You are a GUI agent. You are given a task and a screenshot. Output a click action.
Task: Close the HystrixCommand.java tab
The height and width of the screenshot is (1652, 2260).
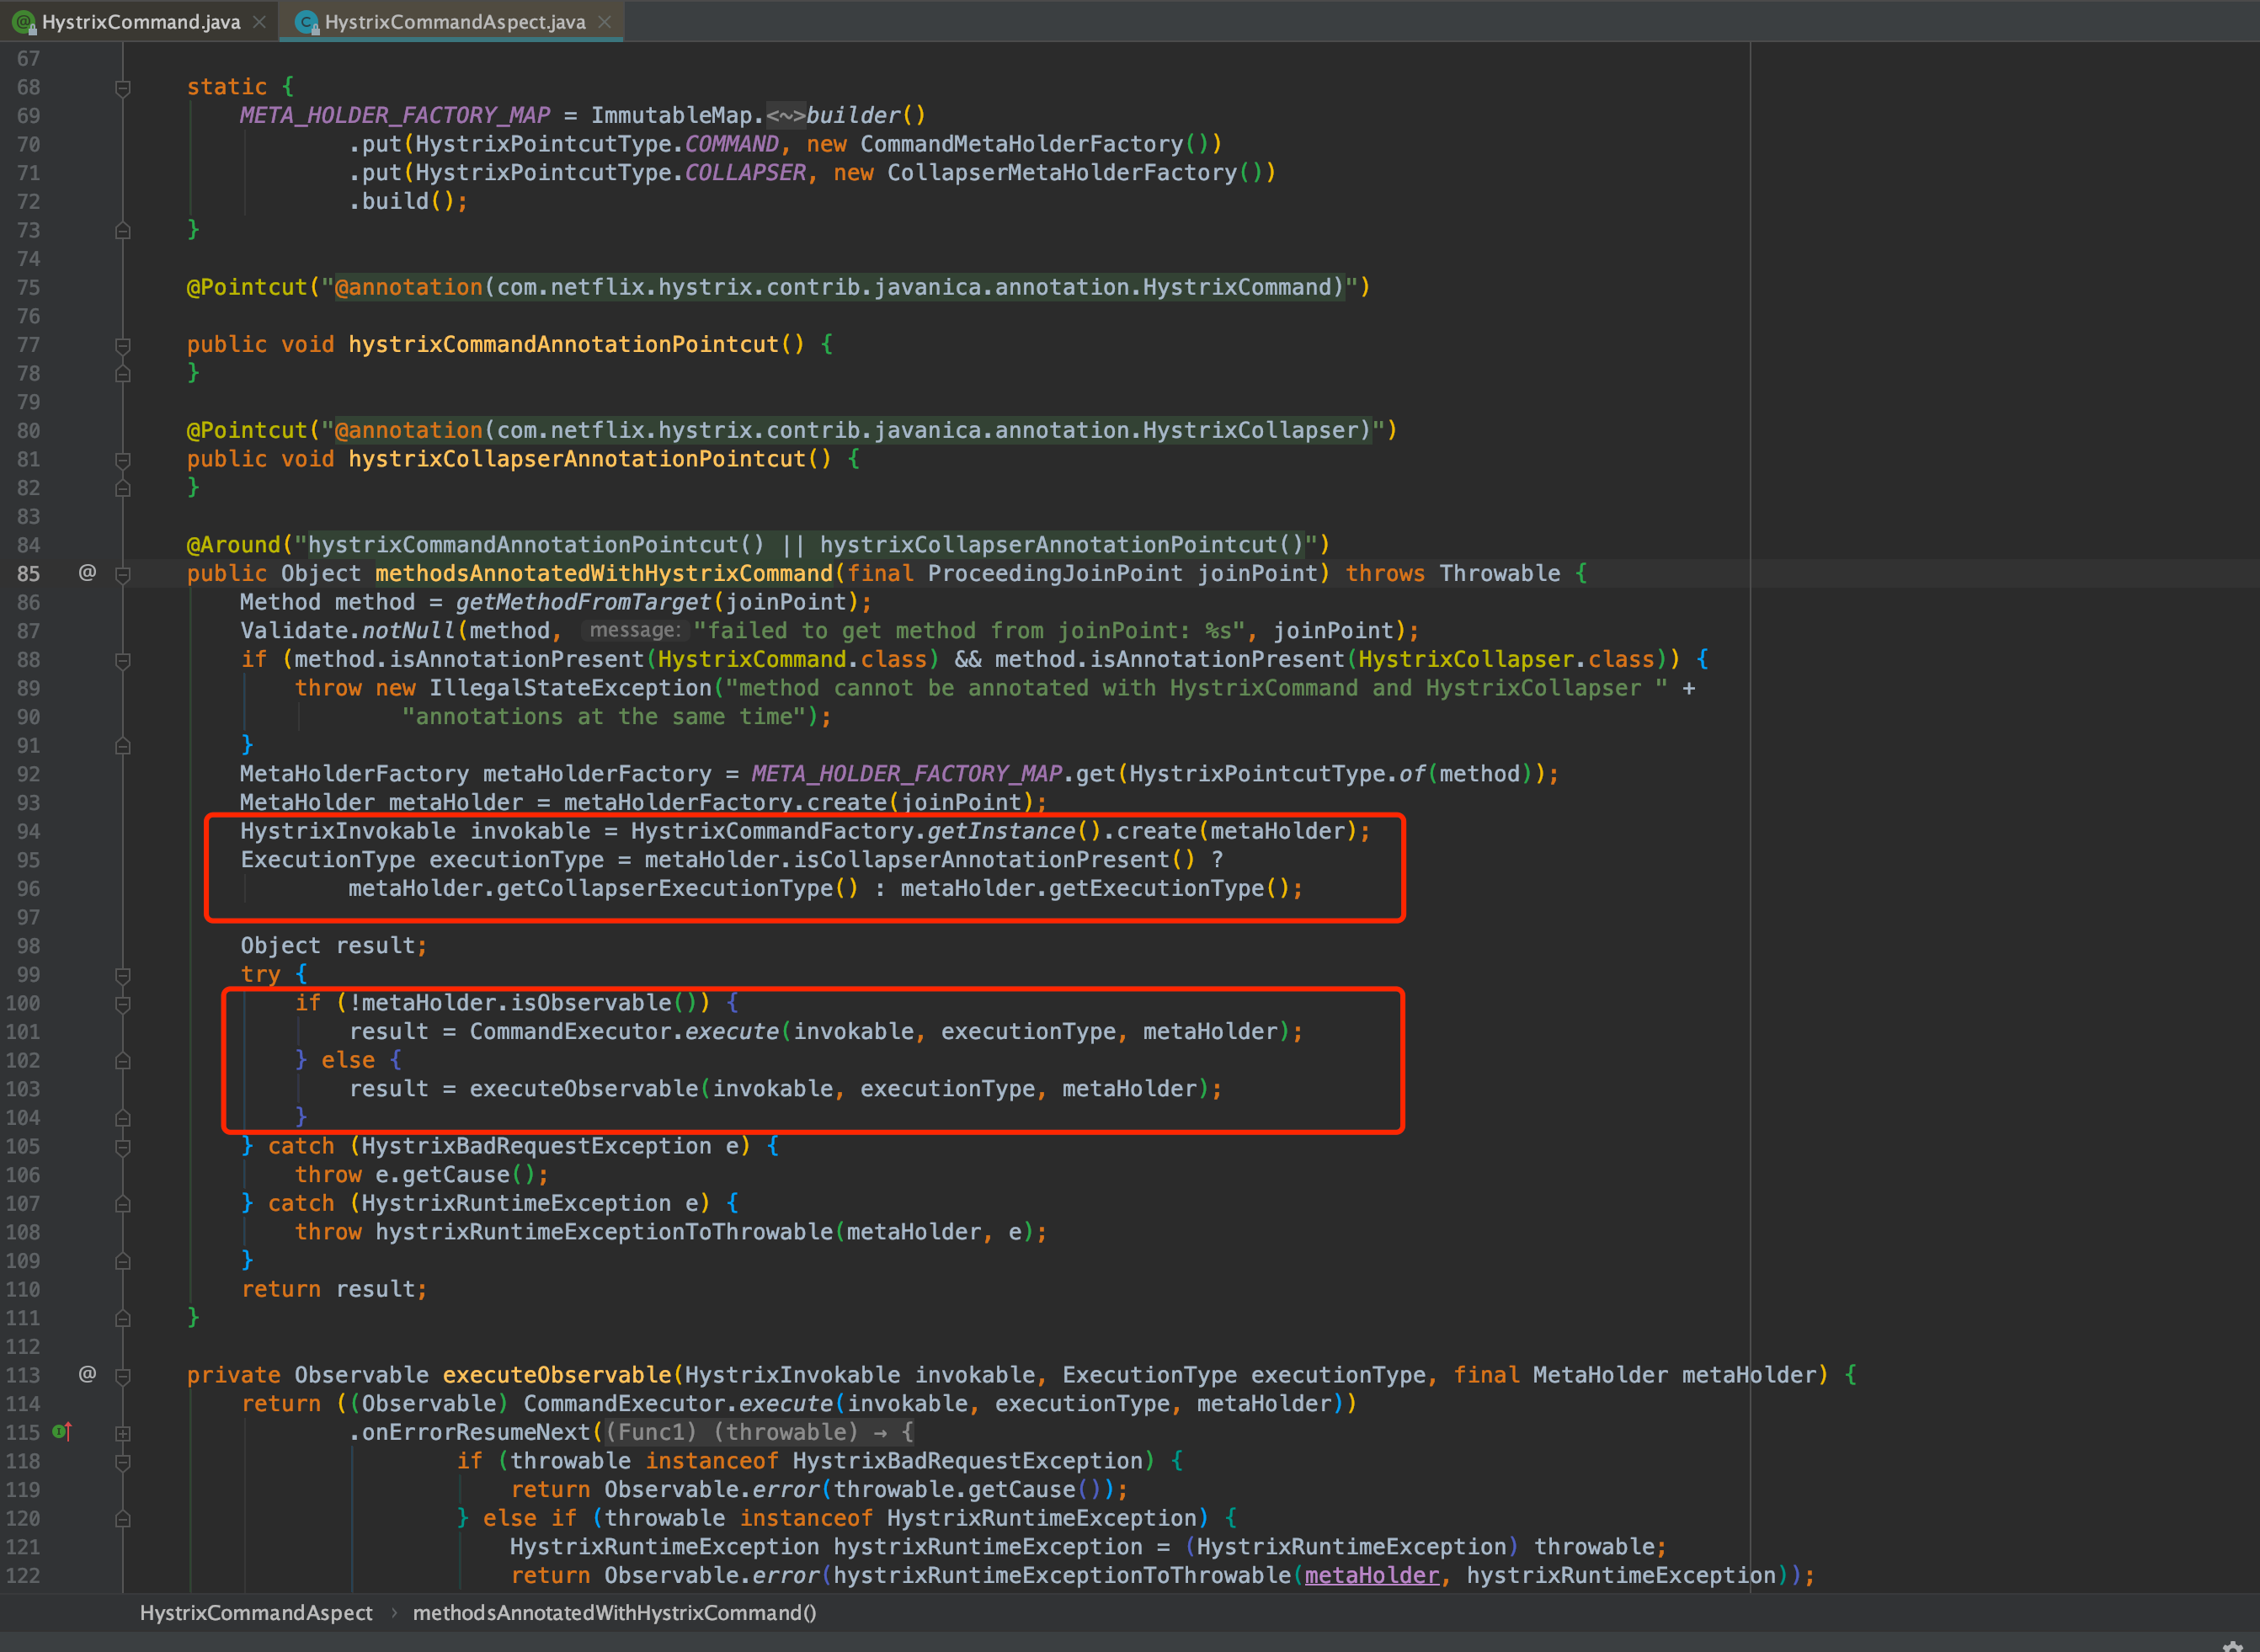(x=260, y=21)
